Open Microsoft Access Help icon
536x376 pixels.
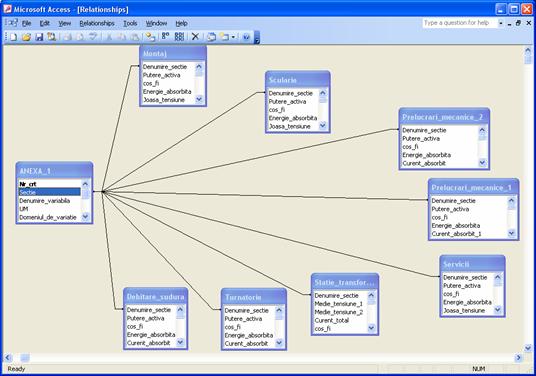point(246,37)
